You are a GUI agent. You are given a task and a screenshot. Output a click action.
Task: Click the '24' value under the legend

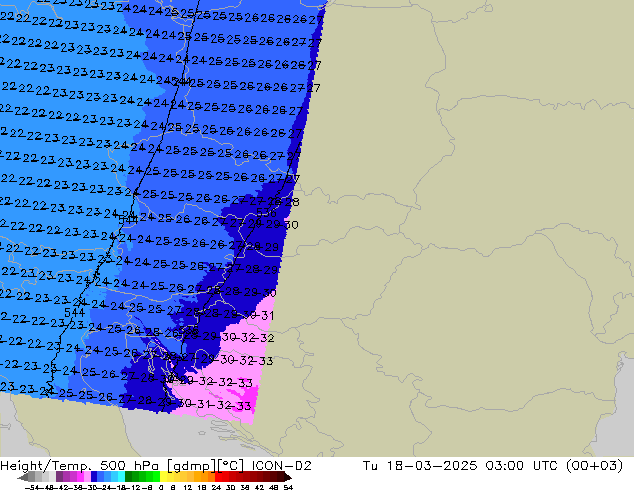click(x=216, y=487)
